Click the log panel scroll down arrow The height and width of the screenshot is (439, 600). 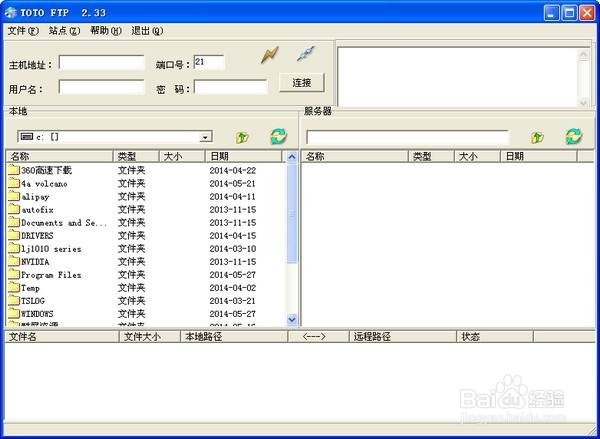click(x=584, y=102)
